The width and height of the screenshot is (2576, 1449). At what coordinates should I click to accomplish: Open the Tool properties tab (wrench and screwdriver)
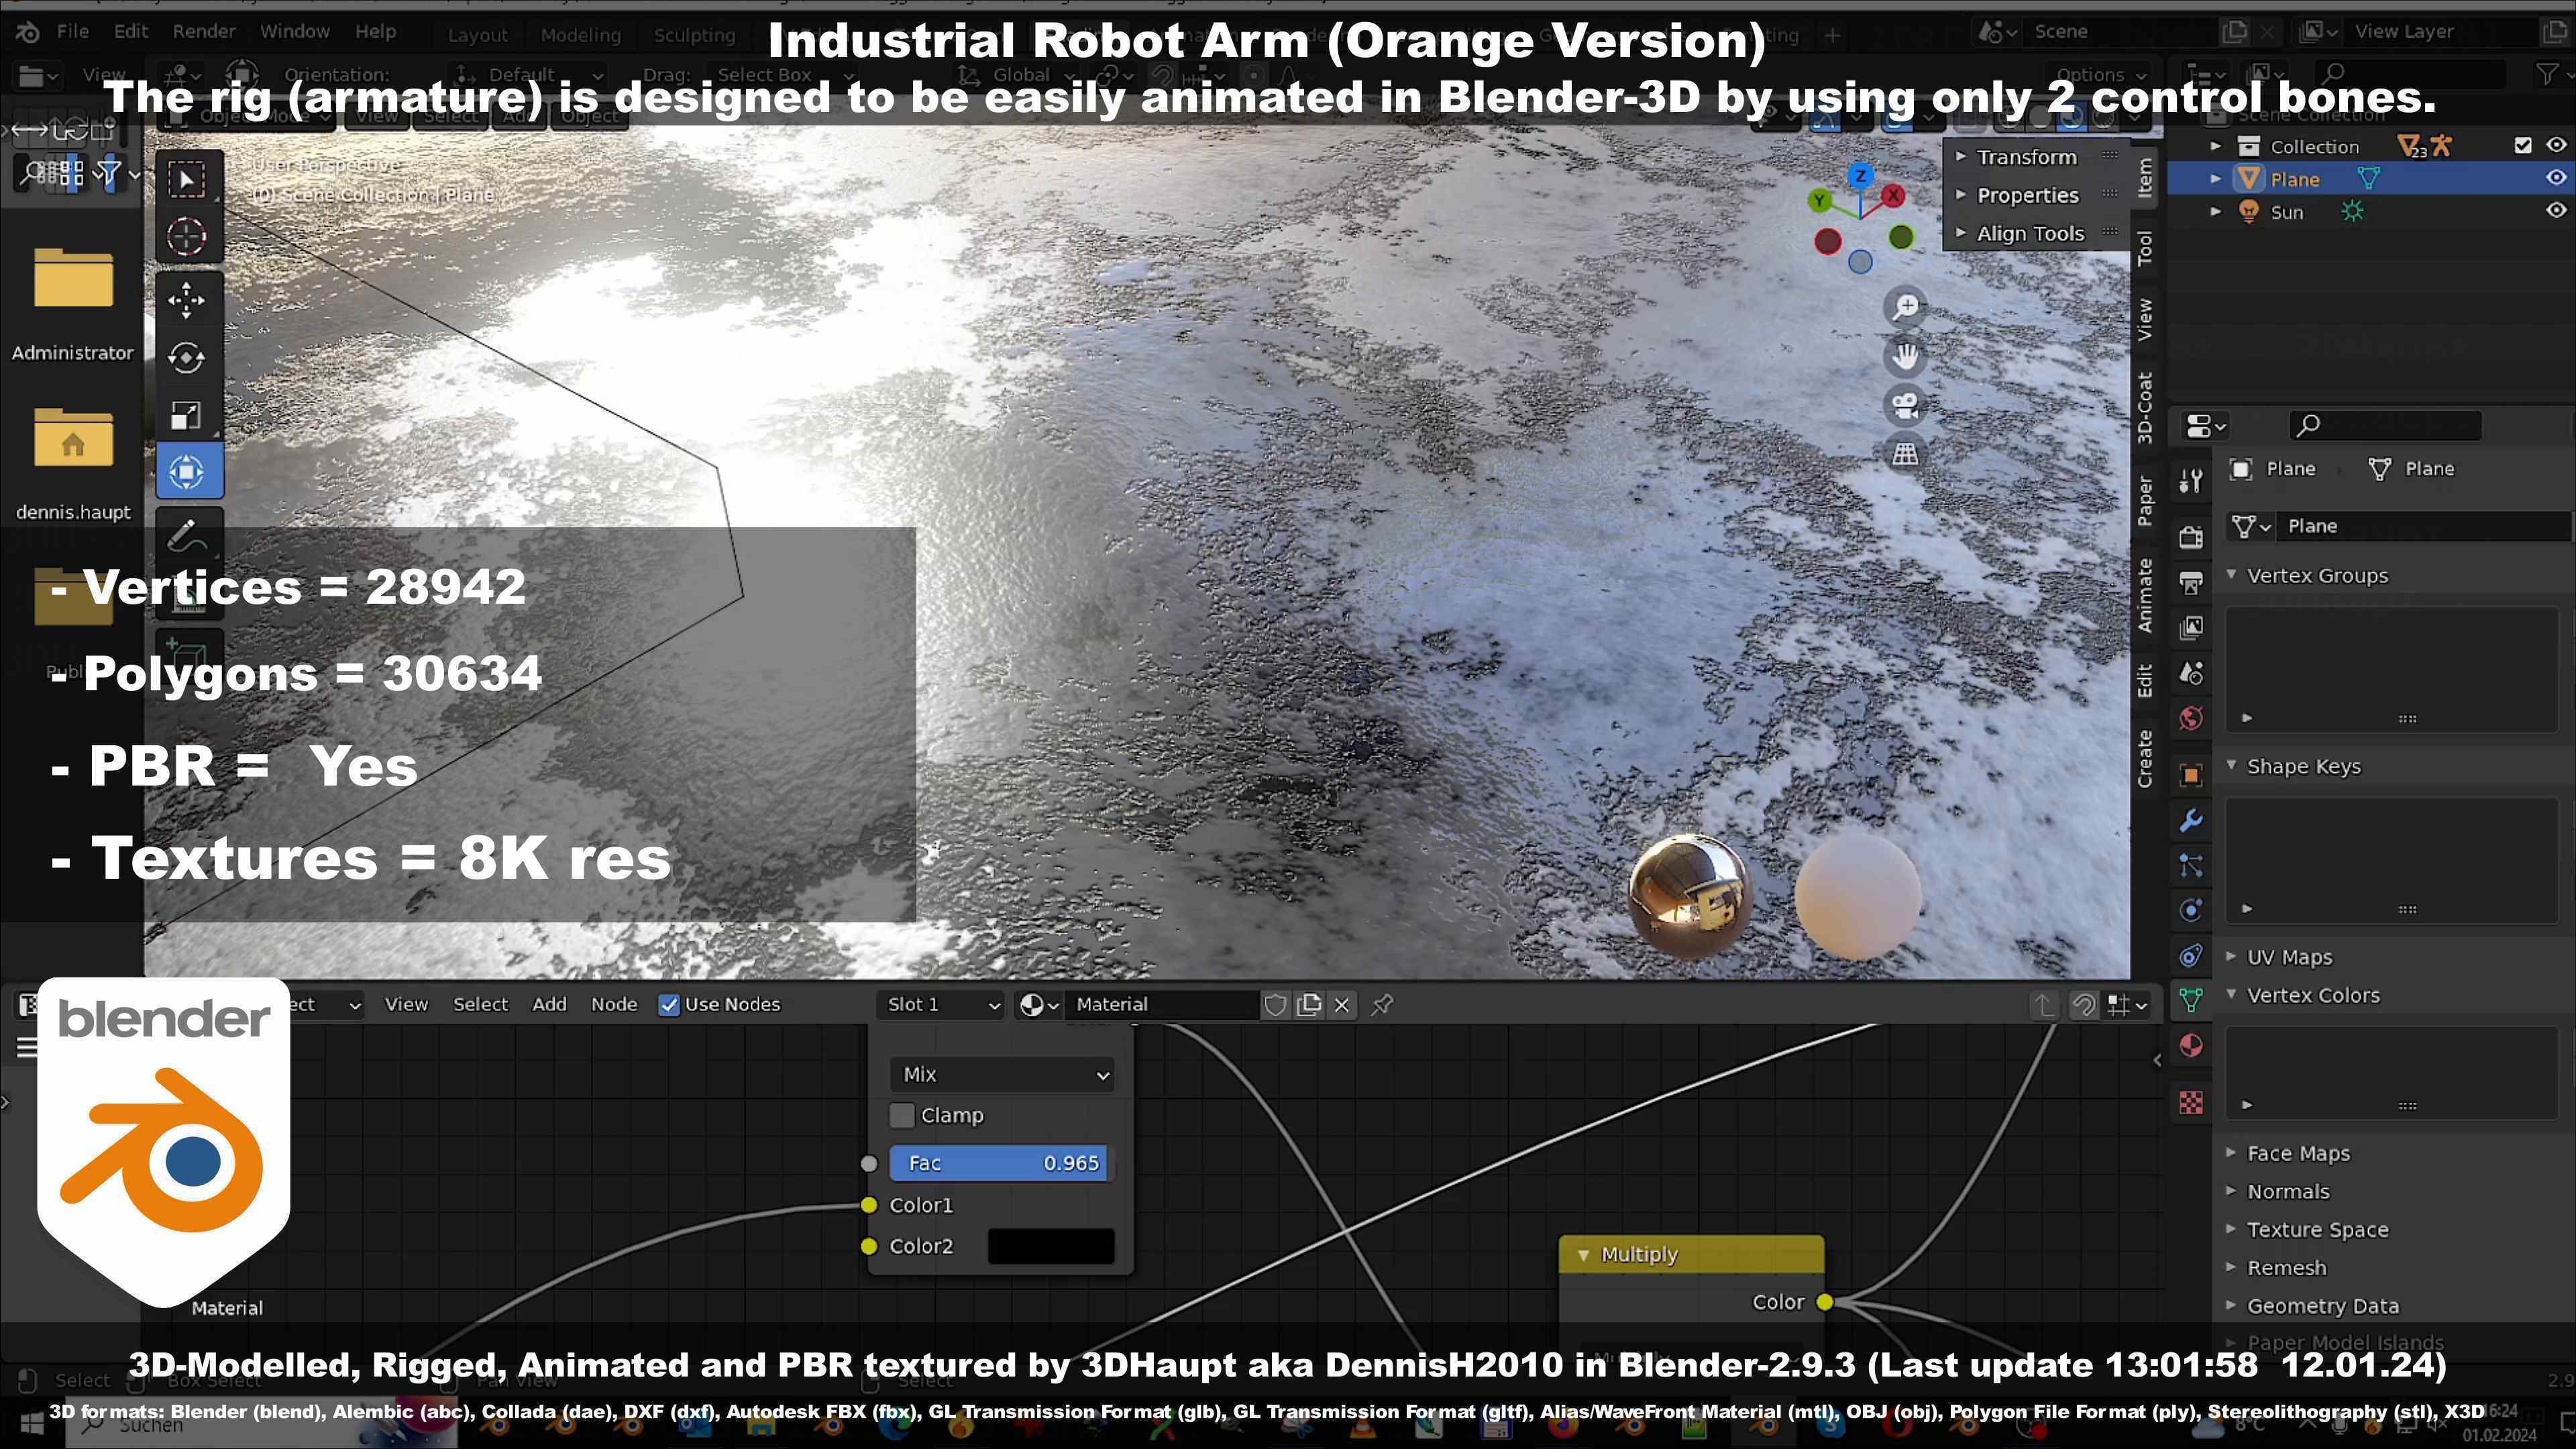click(2191, 481)
